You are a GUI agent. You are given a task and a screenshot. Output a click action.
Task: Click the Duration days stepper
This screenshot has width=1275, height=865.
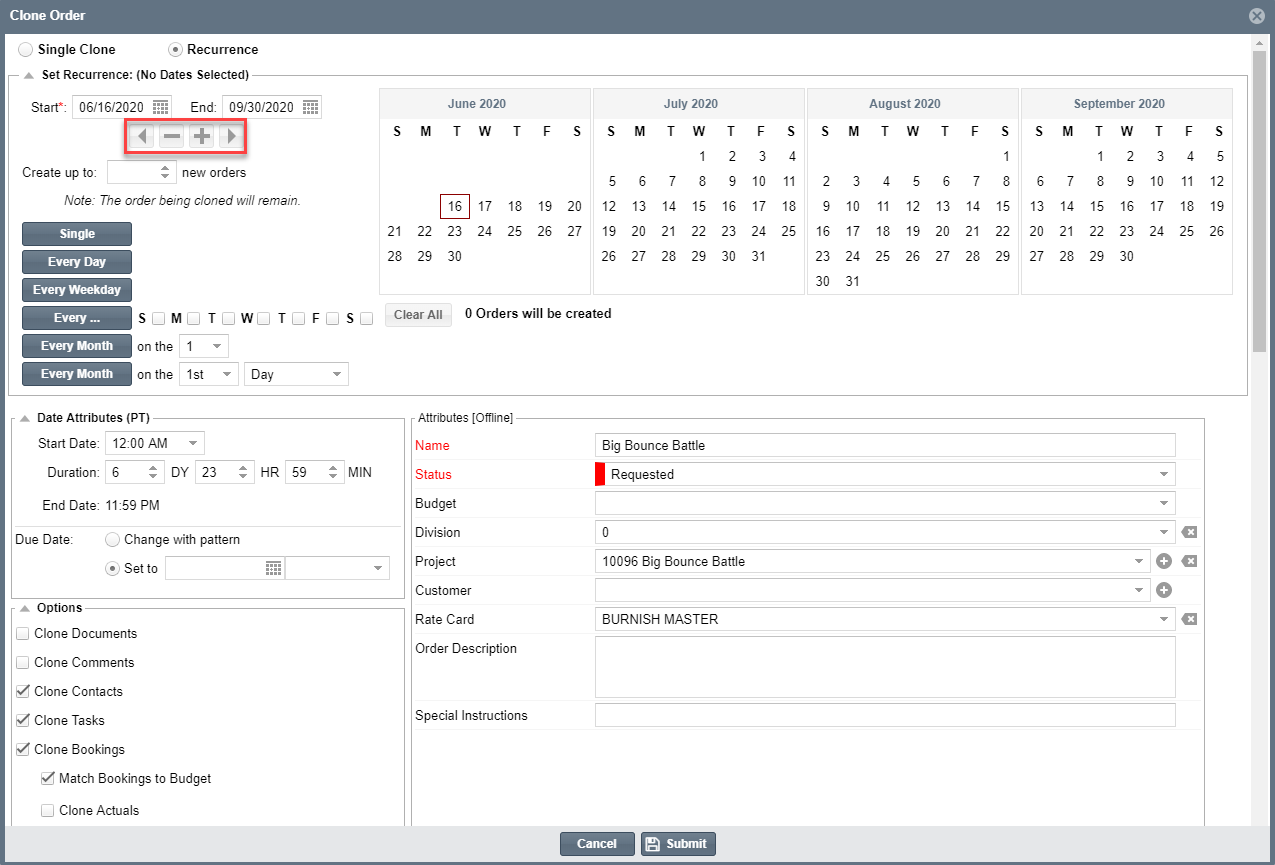pyautogui.click(x=153, y=472)
